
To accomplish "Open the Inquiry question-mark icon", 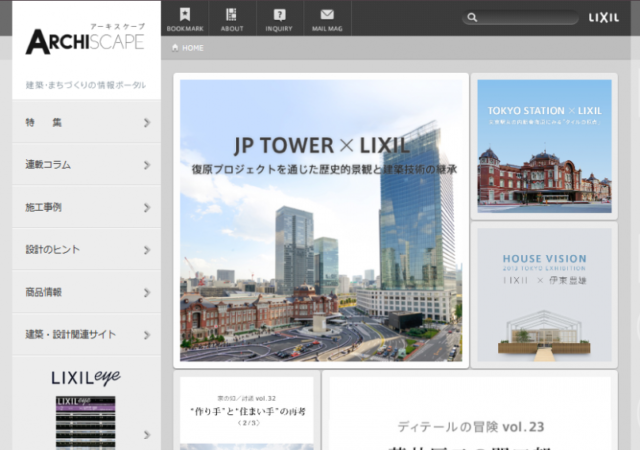I will (279, 15).
